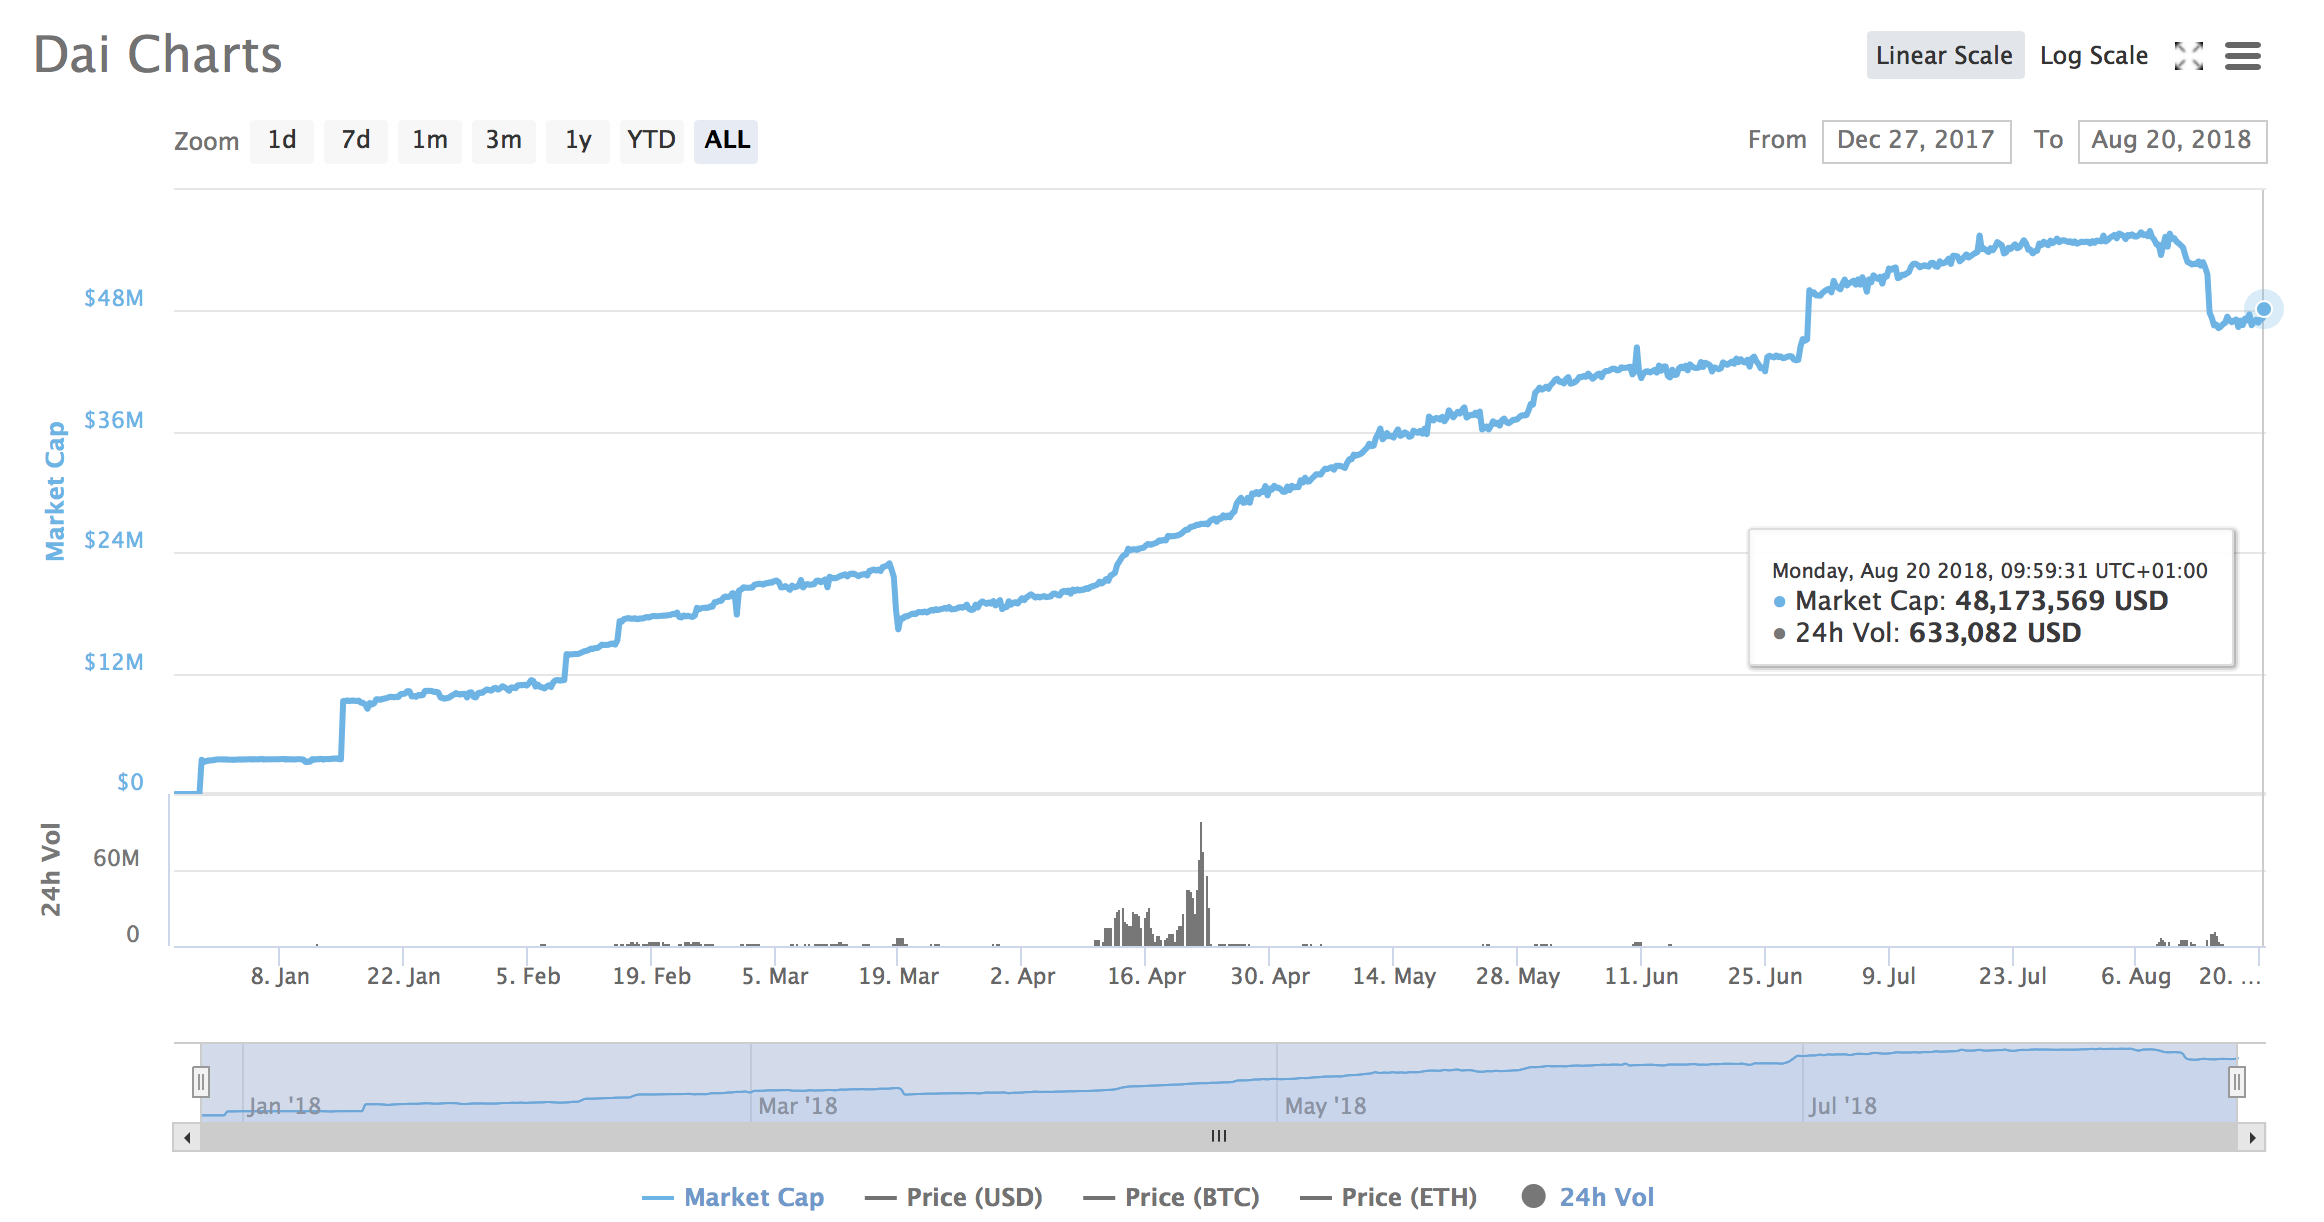Viewport: 2324px width, 1222px height.
Task: Click the 23. Jul x-axis label
Action: [x=2013, y=976]
